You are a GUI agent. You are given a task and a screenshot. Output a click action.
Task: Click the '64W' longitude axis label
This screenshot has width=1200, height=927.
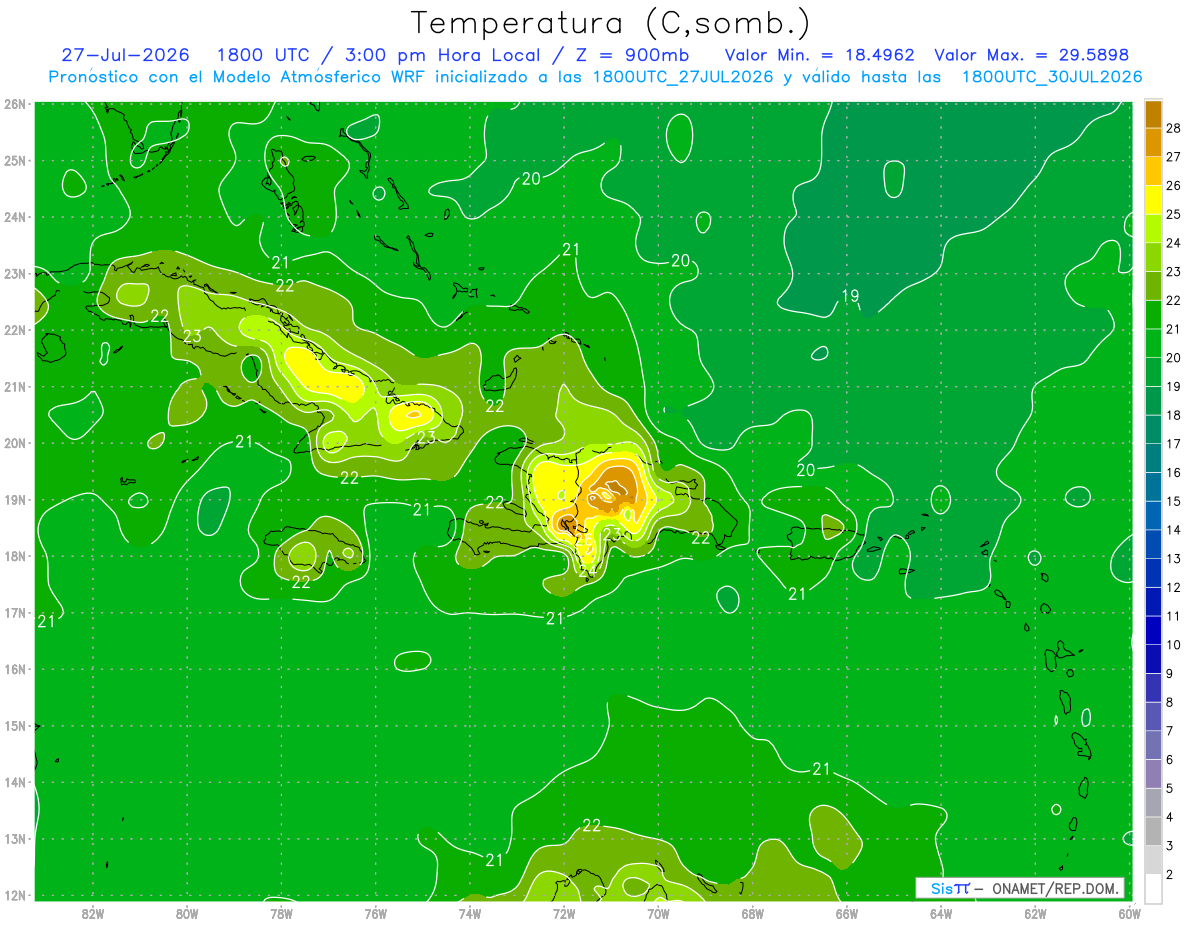click(x=941, y=913)
